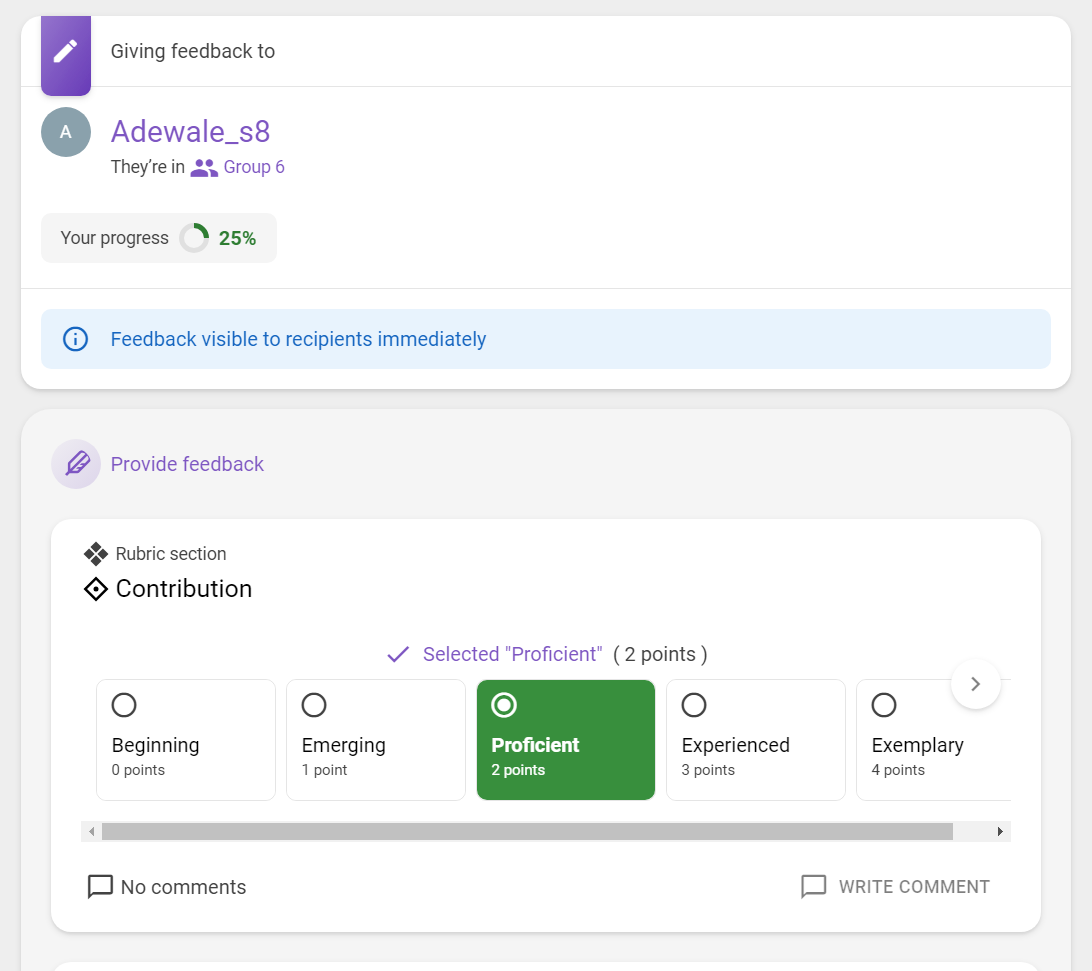1092x971 pixels.
Task: Click the group people icon
Action: click(x=204, y=168)
